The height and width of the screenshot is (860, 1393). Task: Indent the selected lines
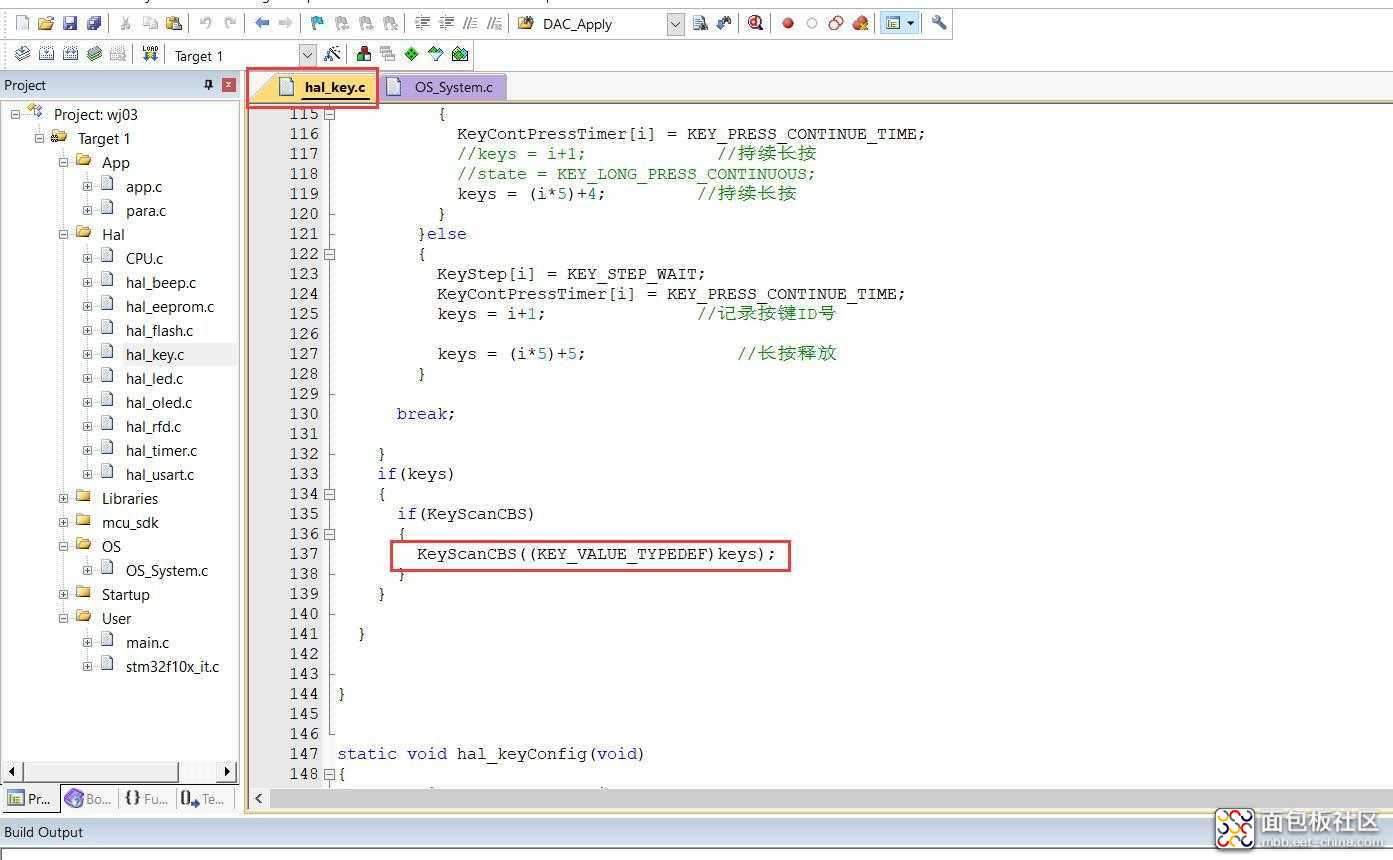pyautogui.click(x=422, y=23)
